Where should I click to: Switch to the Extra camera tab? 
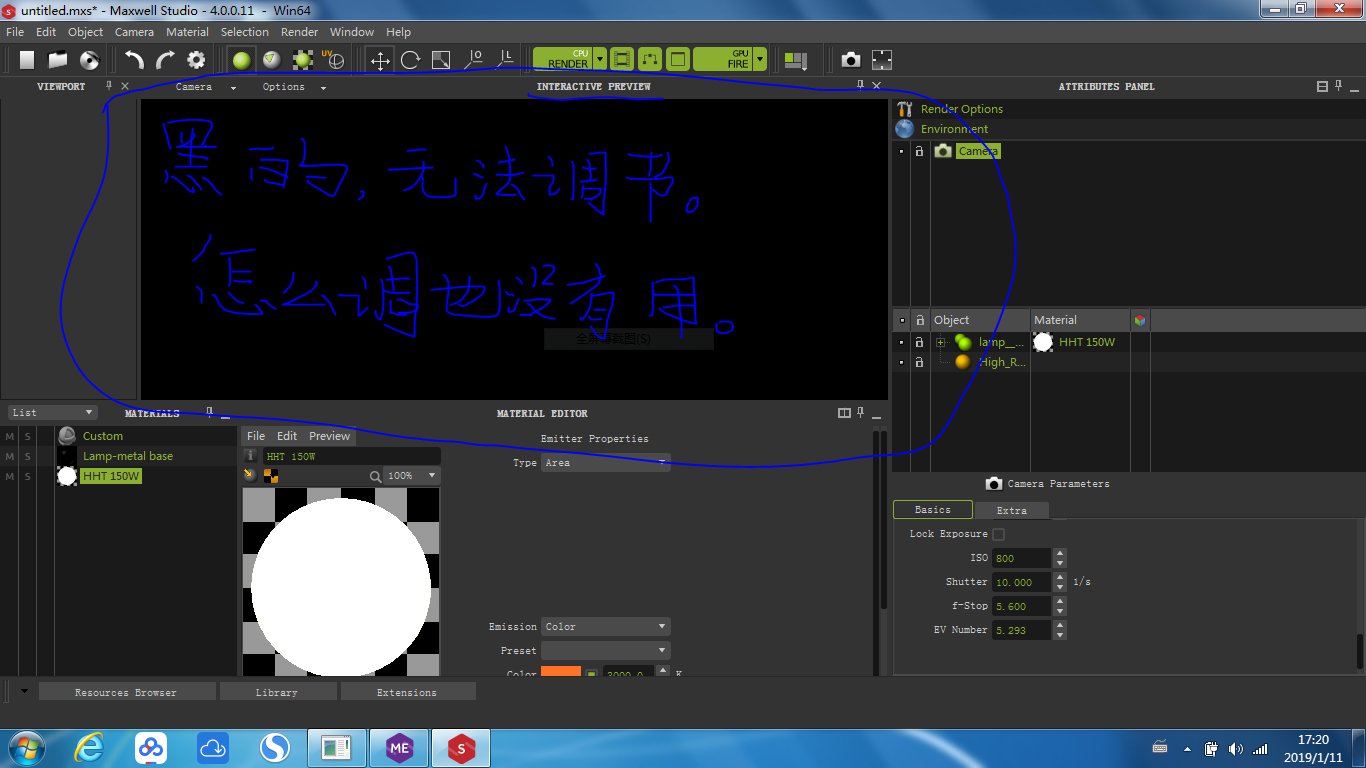(x=1012, y=510)
